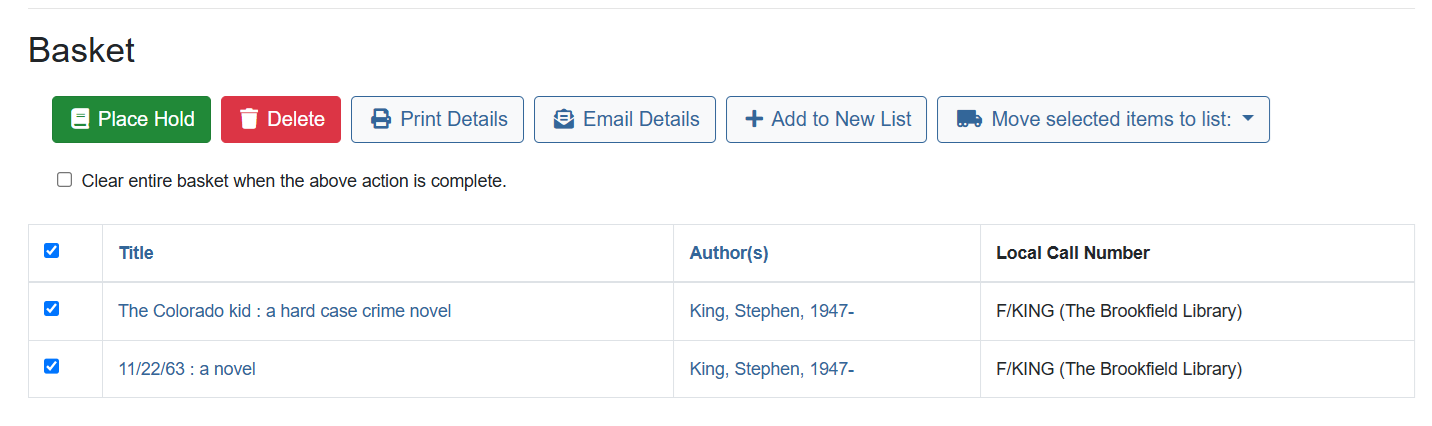This screenshot has width=1432, height=426.
Task: Click the truck icon on Move selected items
Action: pyautogui.click(x=969, y=119)
